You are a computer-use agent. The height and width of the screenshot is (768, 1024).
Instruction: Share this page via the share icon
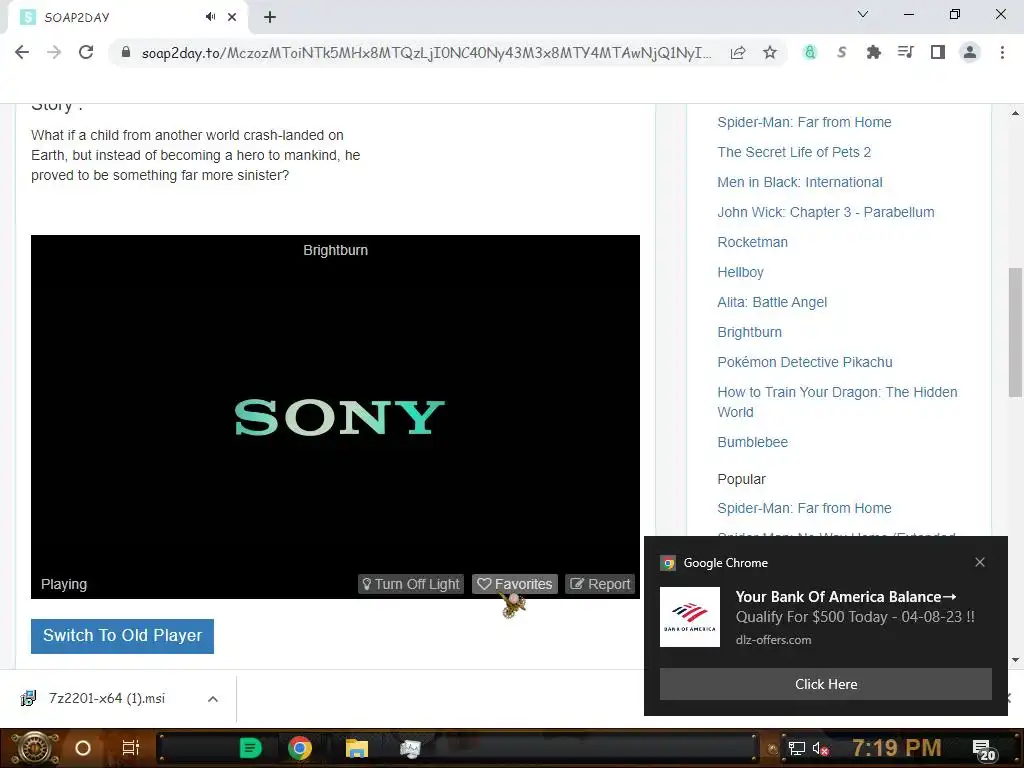[x=738, y=52]
